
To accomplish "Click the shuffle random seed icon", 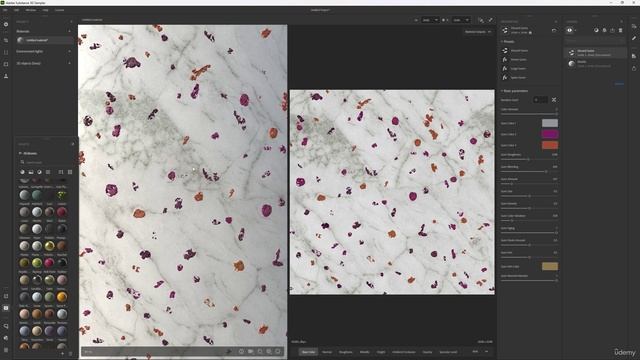I will tap(554, 100).
